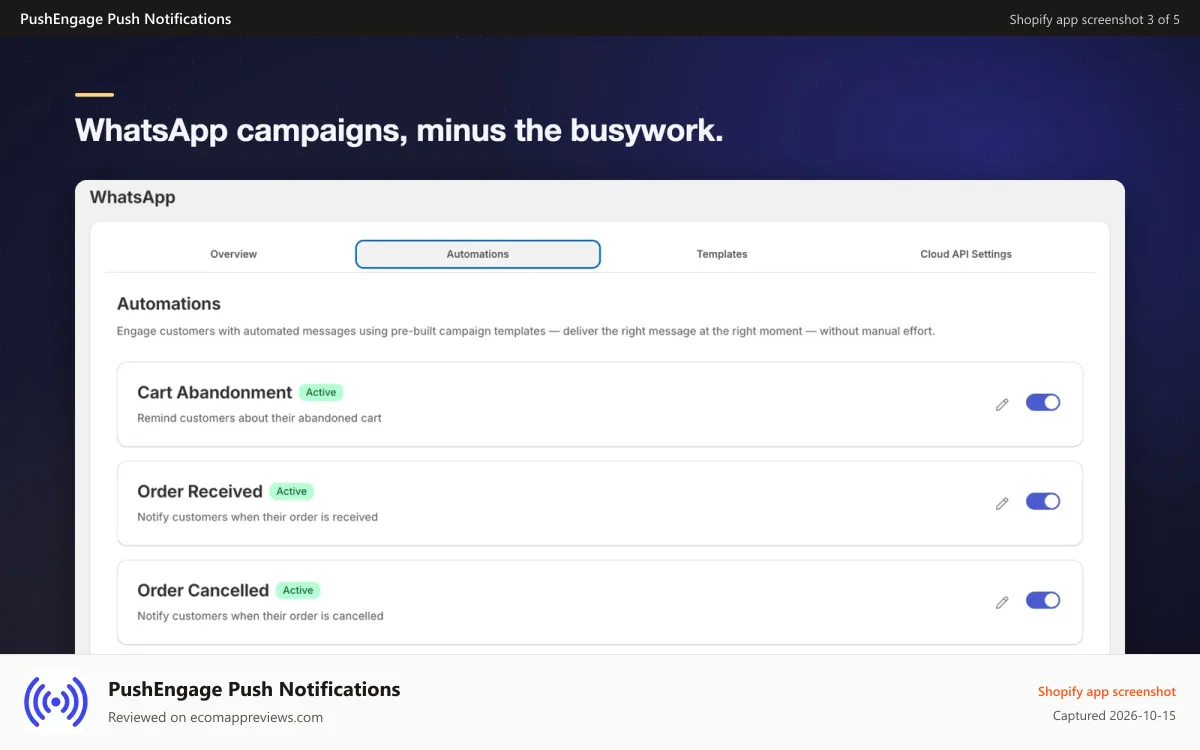1200x750 pixels.
Task: Edit the Order Cancelled automation pencil icon
Action: click(x=1002, y=603)
